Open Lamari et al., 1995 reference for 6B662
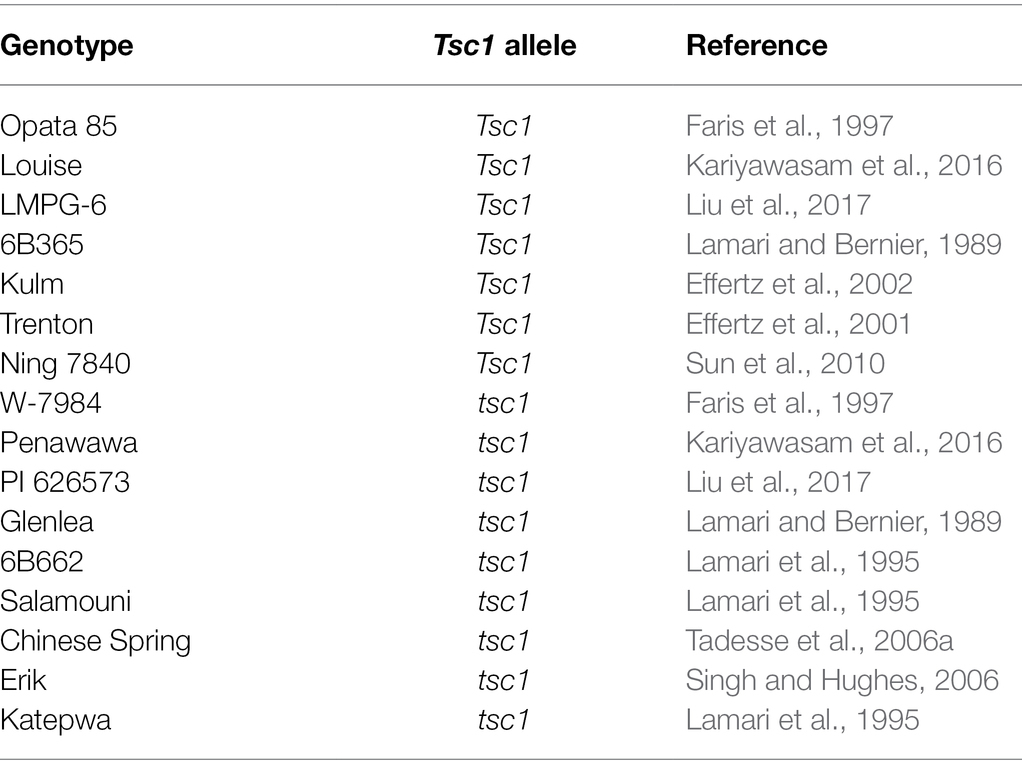Viewport: 1022px width, 775px height. (x=802, y=561)
